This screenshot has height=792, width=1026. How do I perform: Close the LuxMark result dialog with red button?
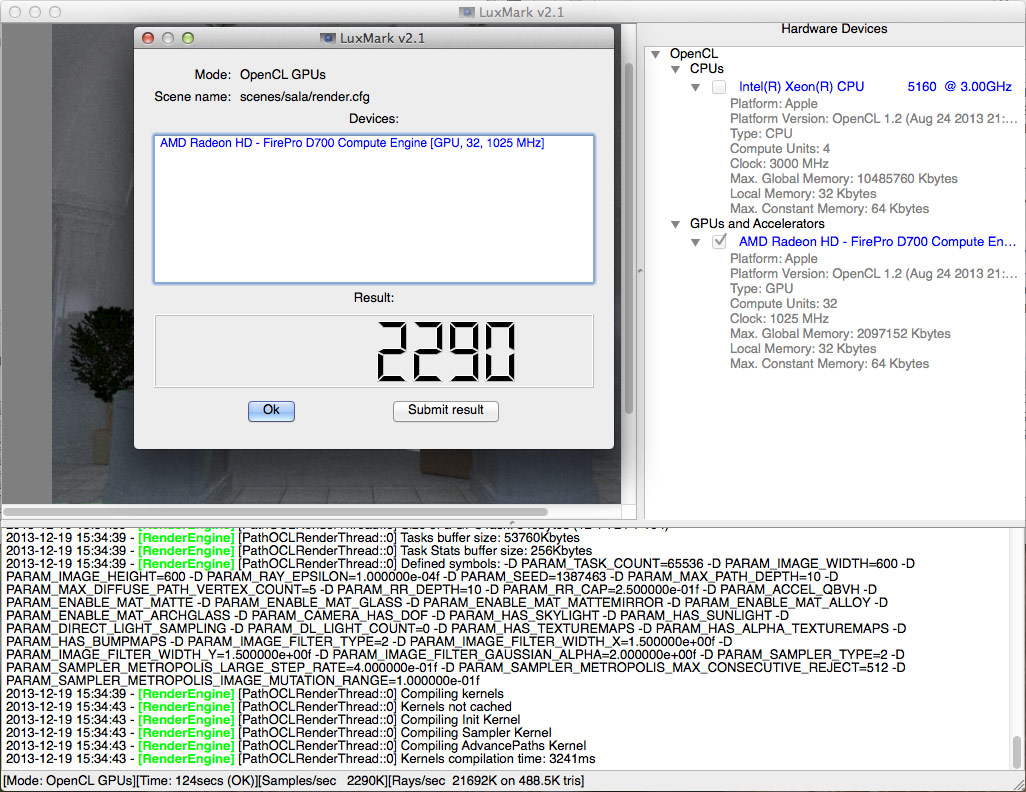click(x=148, y=38)
